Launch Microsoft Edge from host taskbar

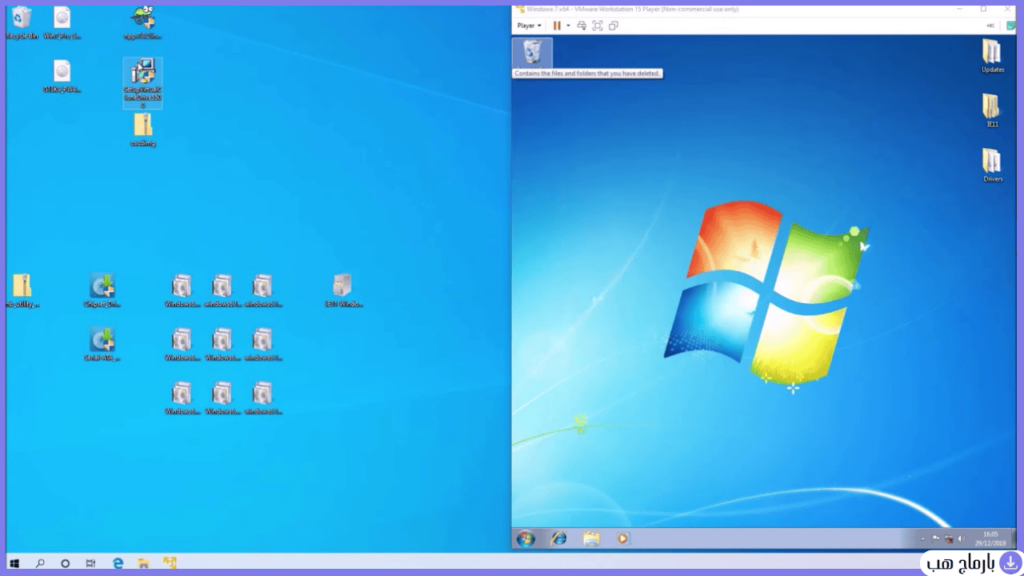[118, 563]
